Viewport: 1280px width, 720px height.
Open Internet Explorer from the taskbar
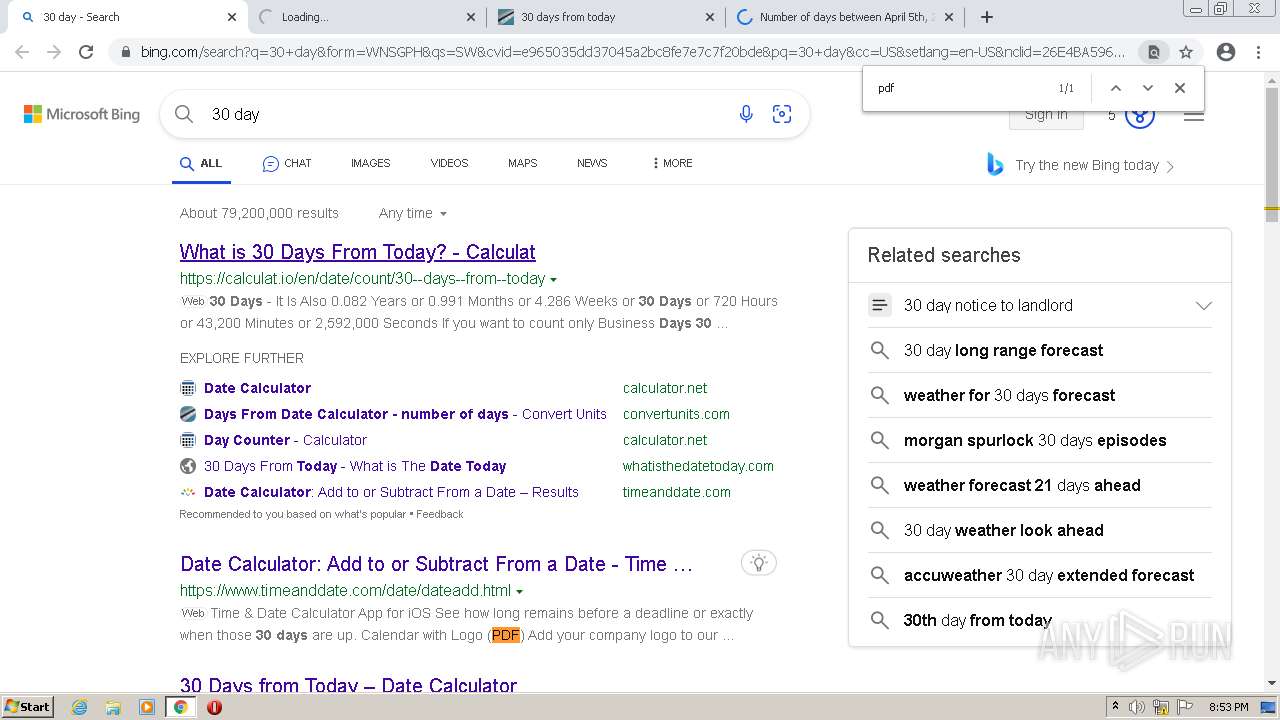click(79, 707)
